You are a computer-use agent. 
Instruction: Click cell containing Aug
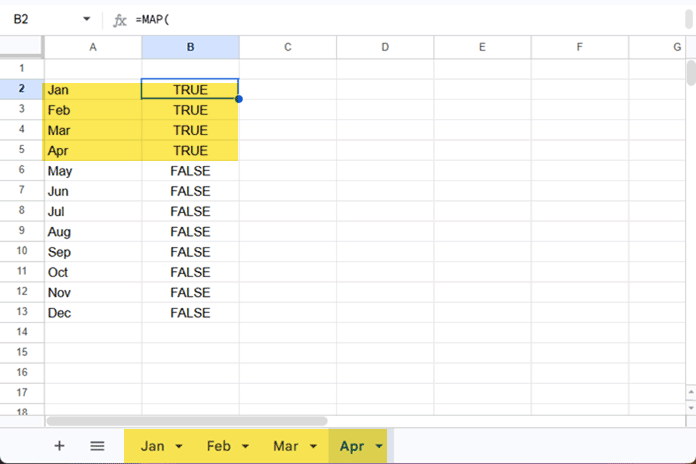[x=93, y=232]
